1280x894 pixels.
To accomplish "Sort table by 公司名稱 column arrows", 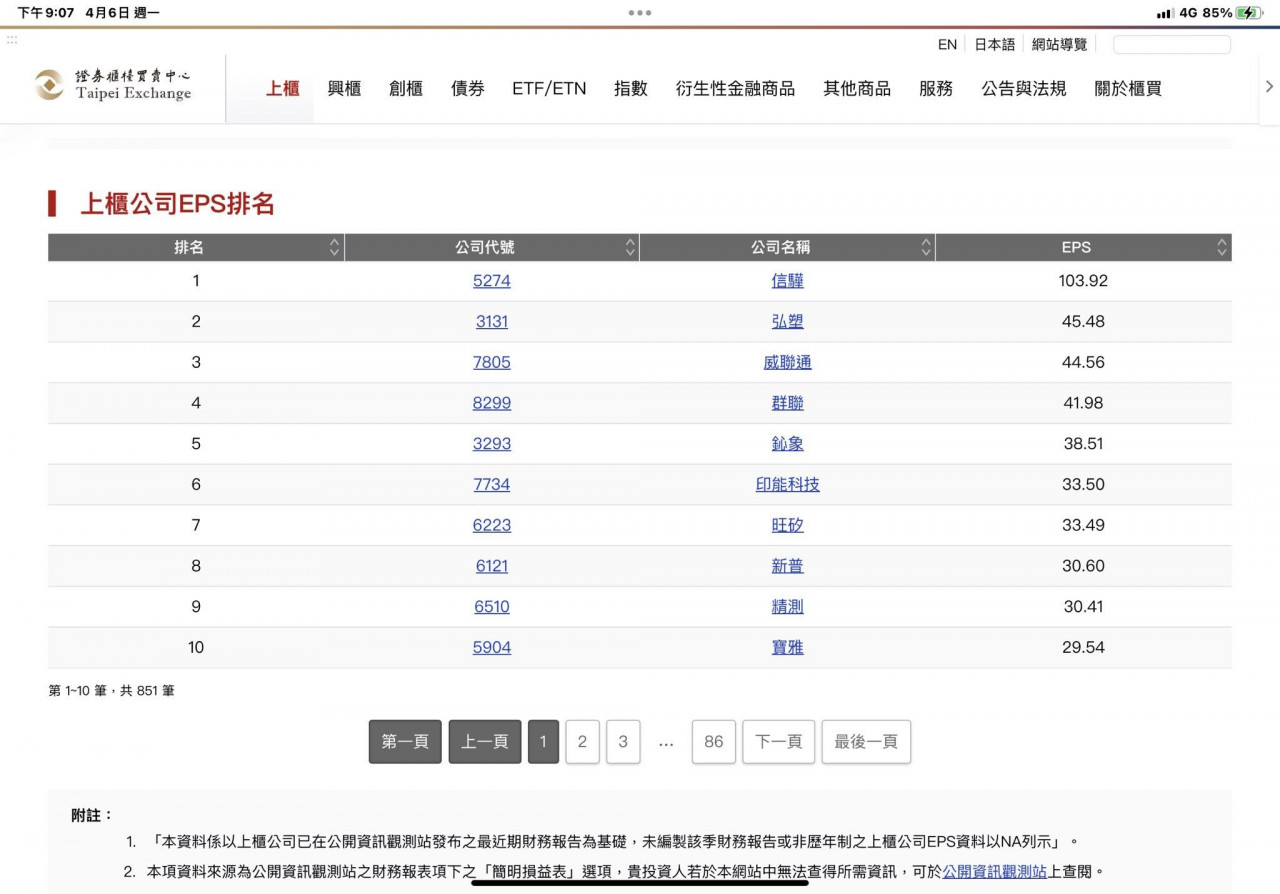I will (926, 247).
